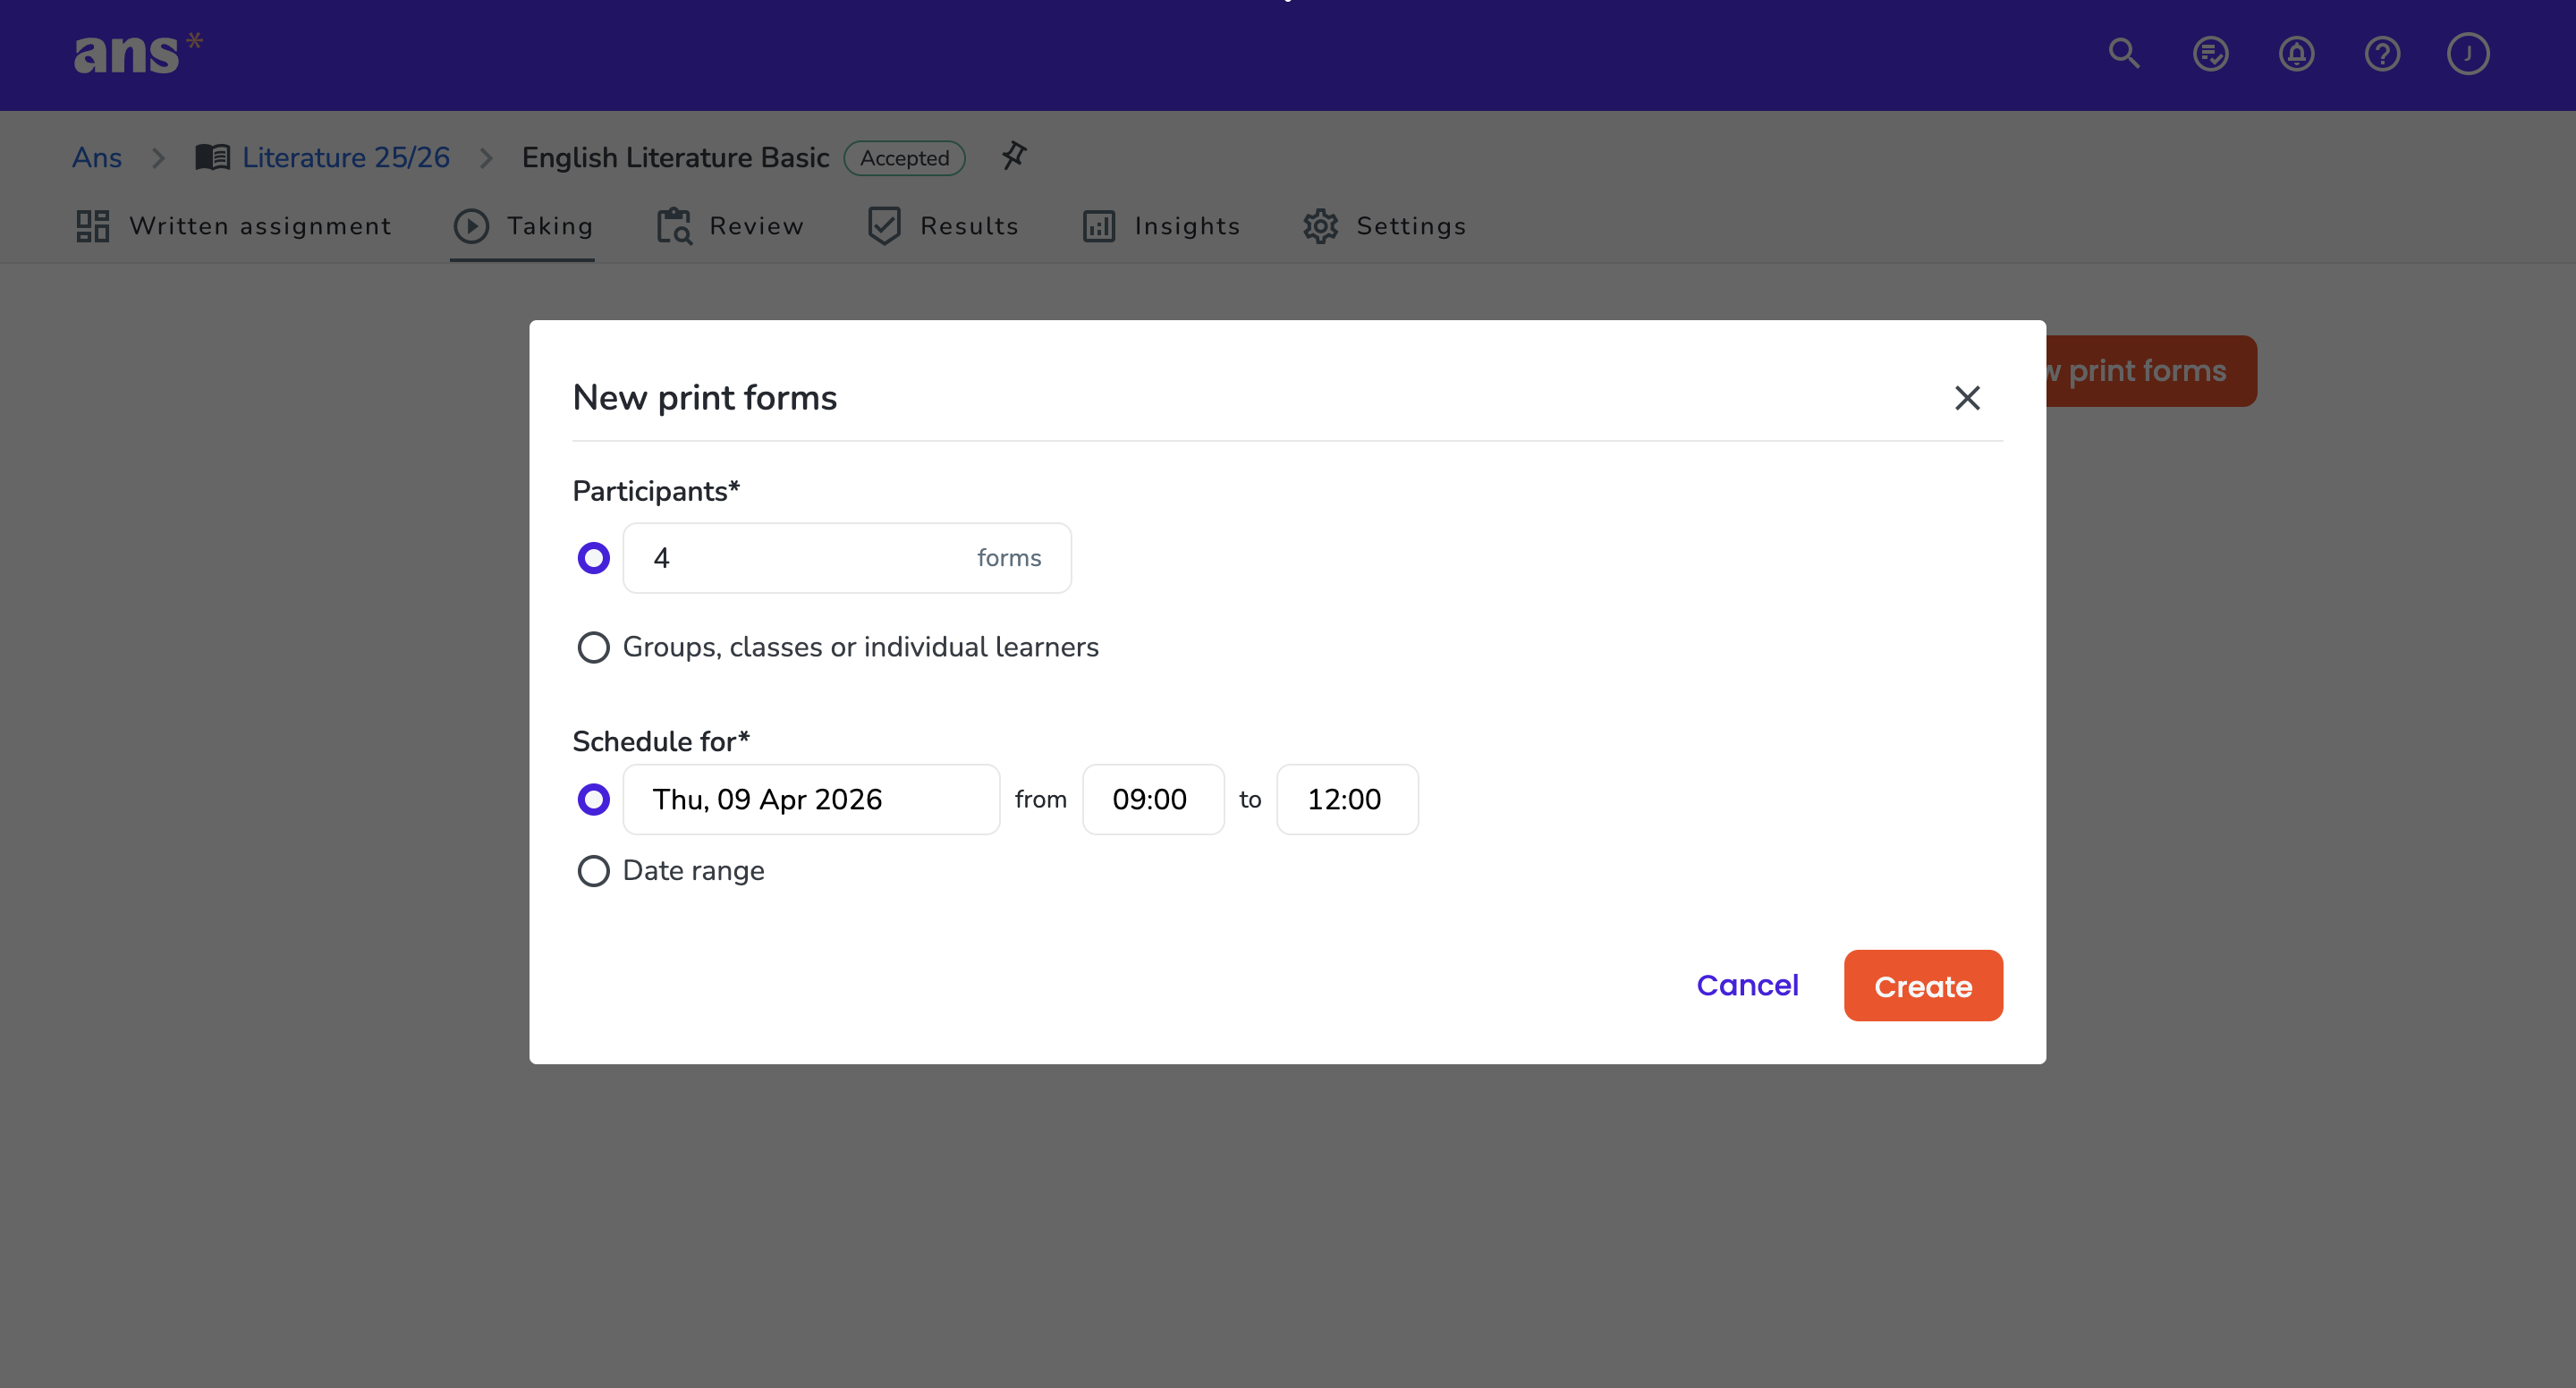Click the ans logo
Screen dimensions: 2576x1388
click(138, 53)
